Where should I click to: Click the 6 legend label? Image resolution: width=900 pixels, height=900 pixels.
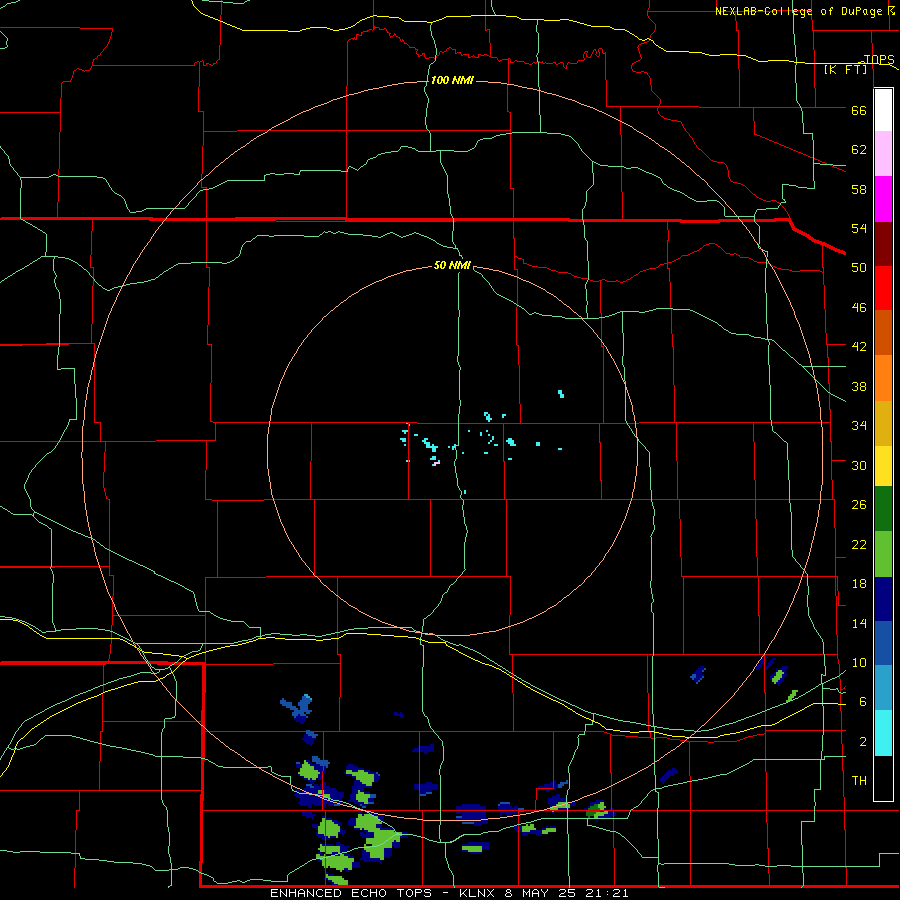click(x=863, y=702)
